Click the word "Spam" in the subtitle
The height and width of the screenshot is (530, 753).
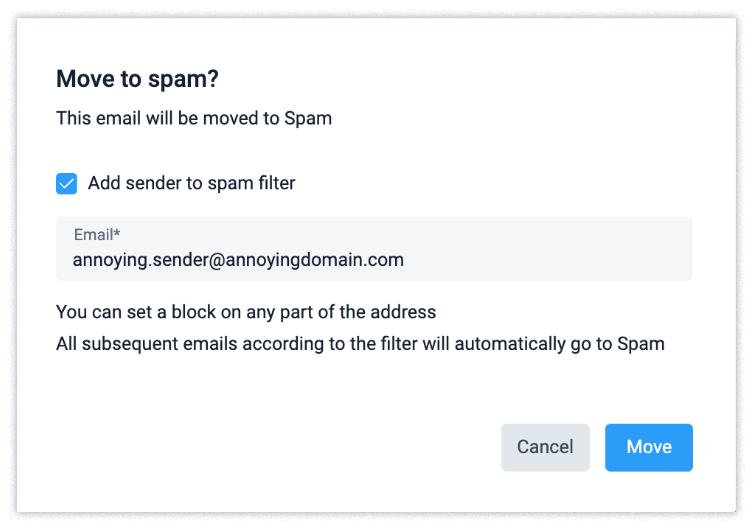click(308, 118)
